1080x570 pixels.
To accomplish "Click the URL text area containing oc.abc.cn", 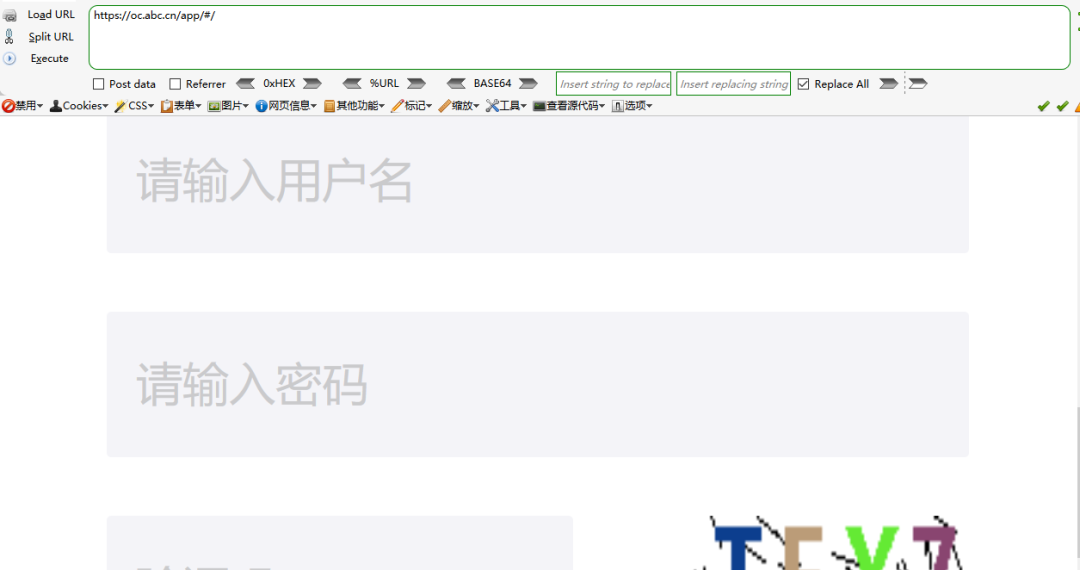I will [579, 37].
